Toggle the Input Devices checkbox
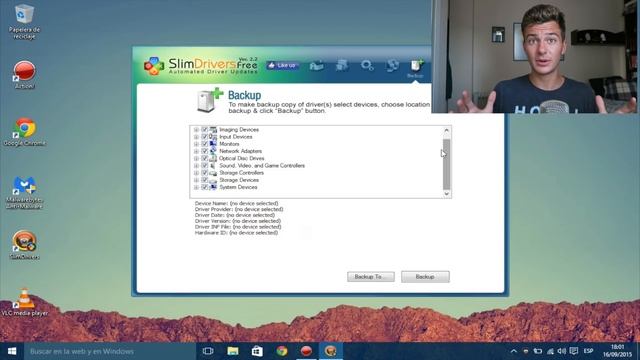 pyautogui.click(x=205, y=137)
